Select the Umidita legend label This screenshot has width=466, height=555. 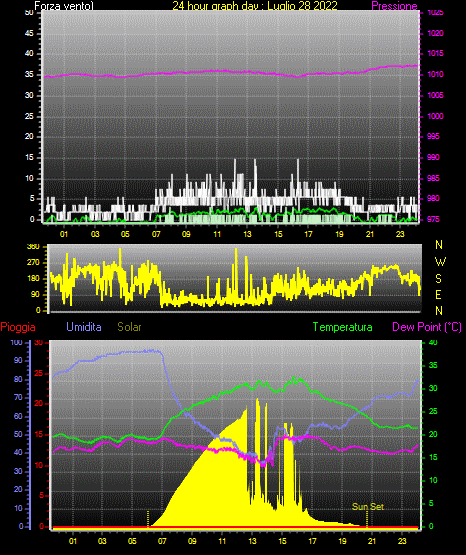(84, 327)
